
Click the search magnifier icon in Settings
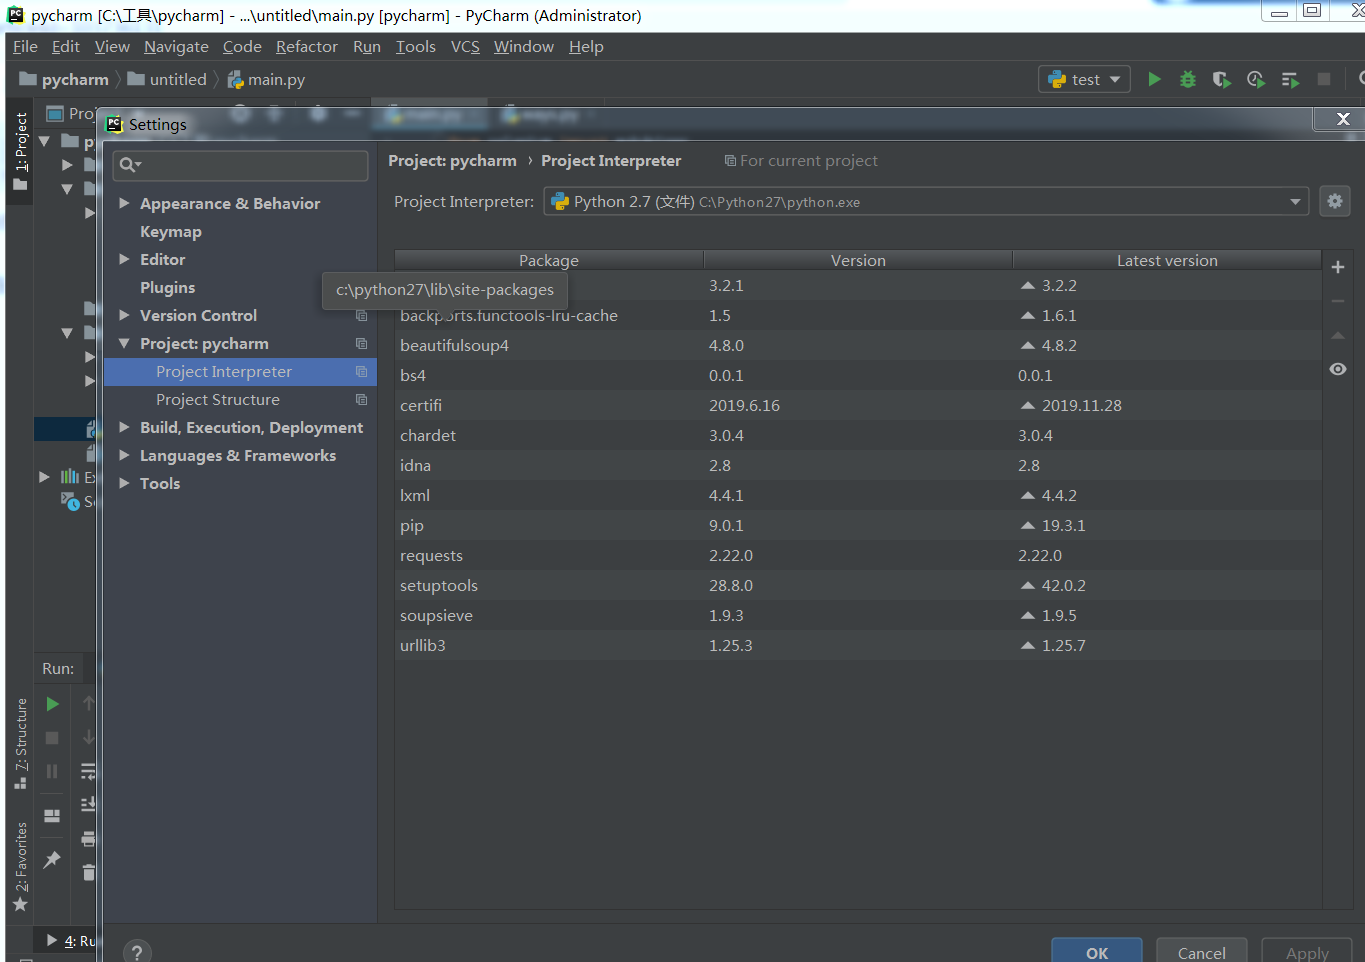[x=129, y=165]
